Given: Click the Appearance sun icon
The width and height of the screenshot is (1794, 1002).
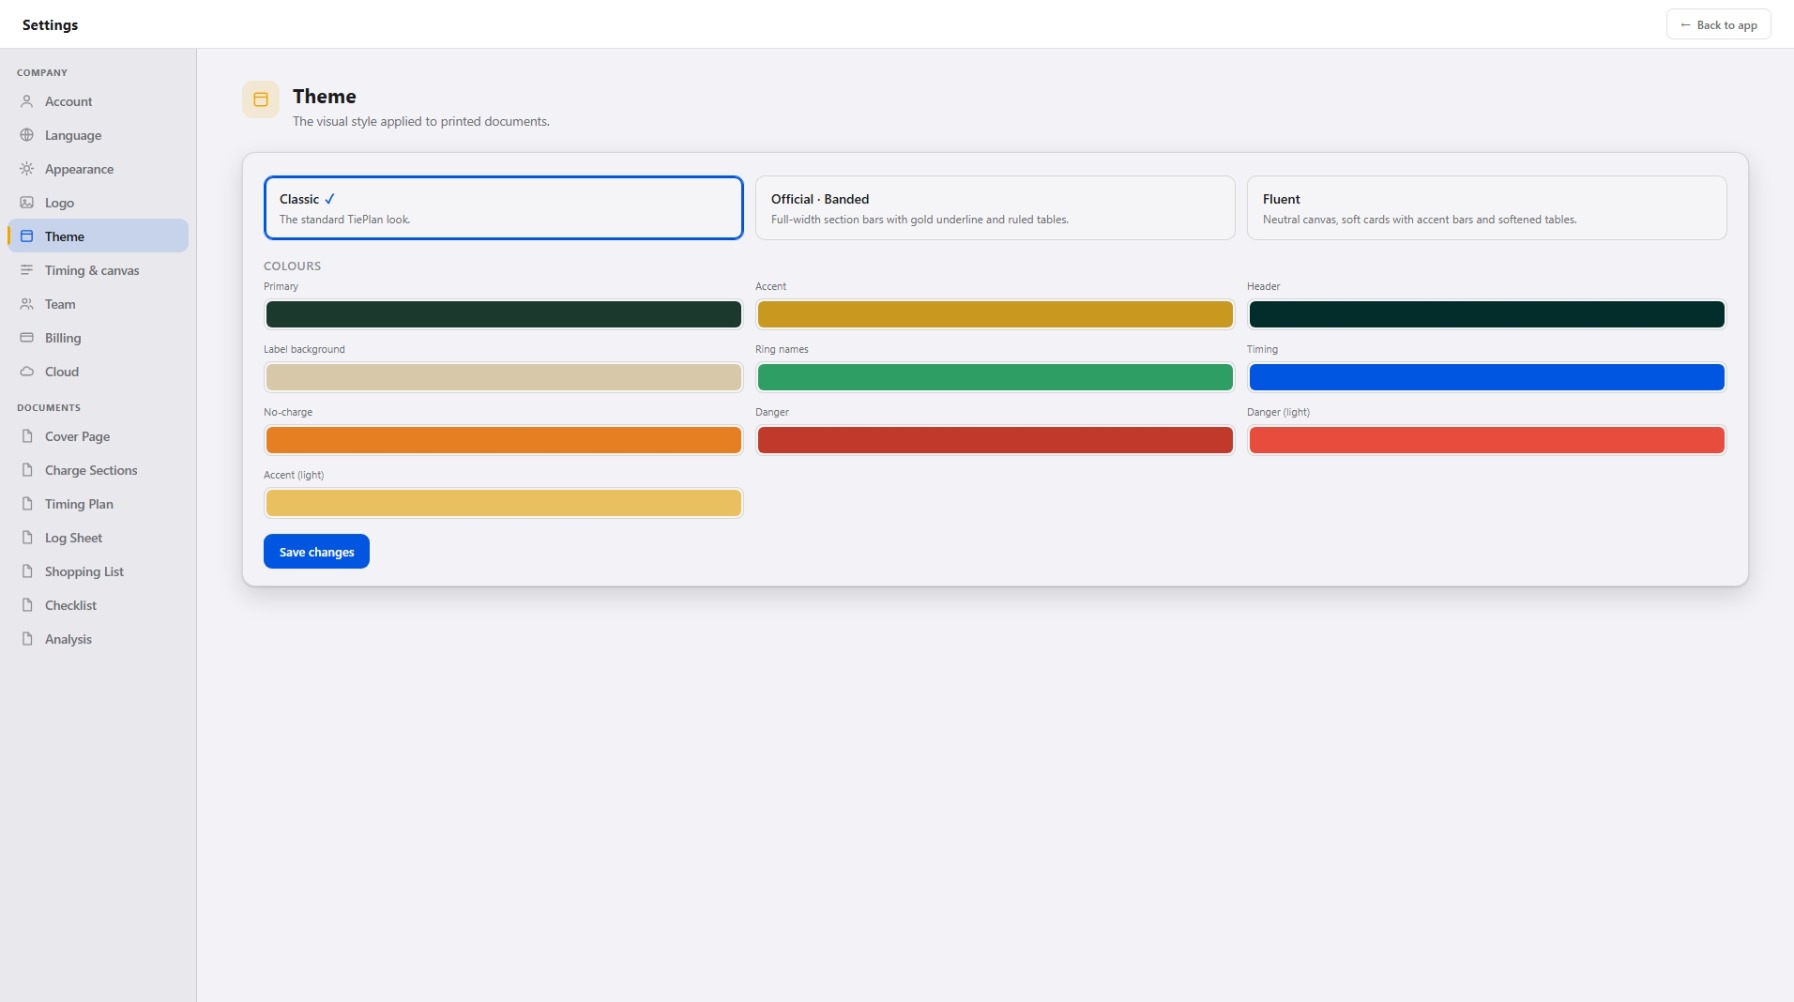Looking at the screenshot, I should (27, 169).
